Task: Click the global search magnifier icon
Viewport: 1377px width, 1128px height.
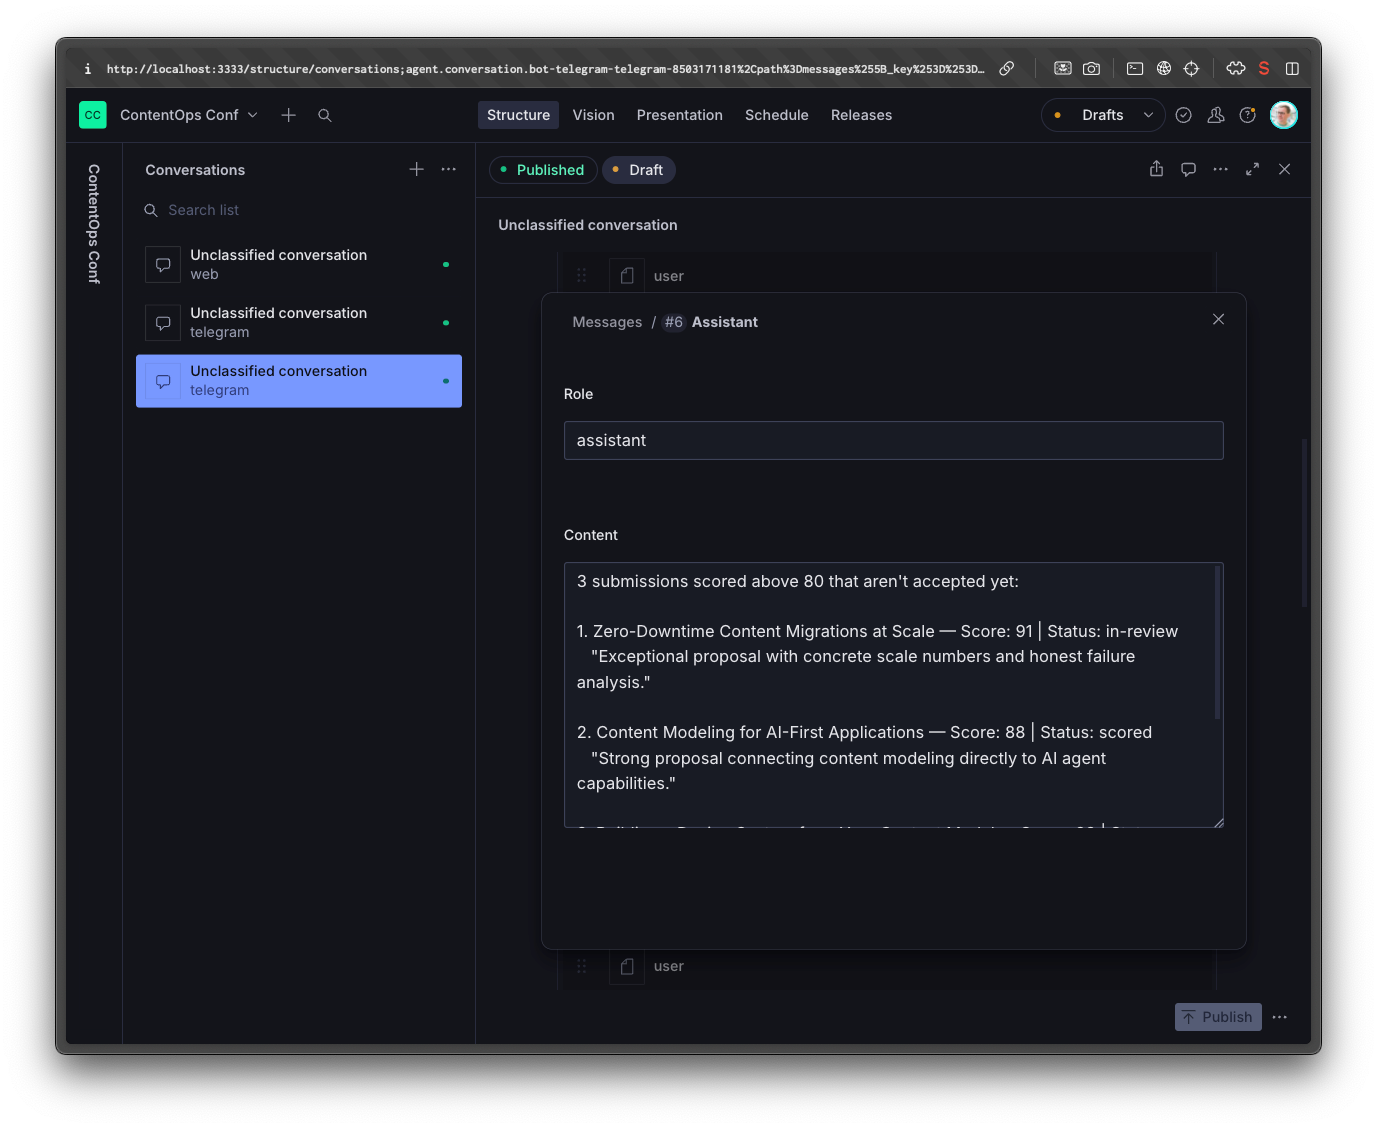Action: point(324,115)
